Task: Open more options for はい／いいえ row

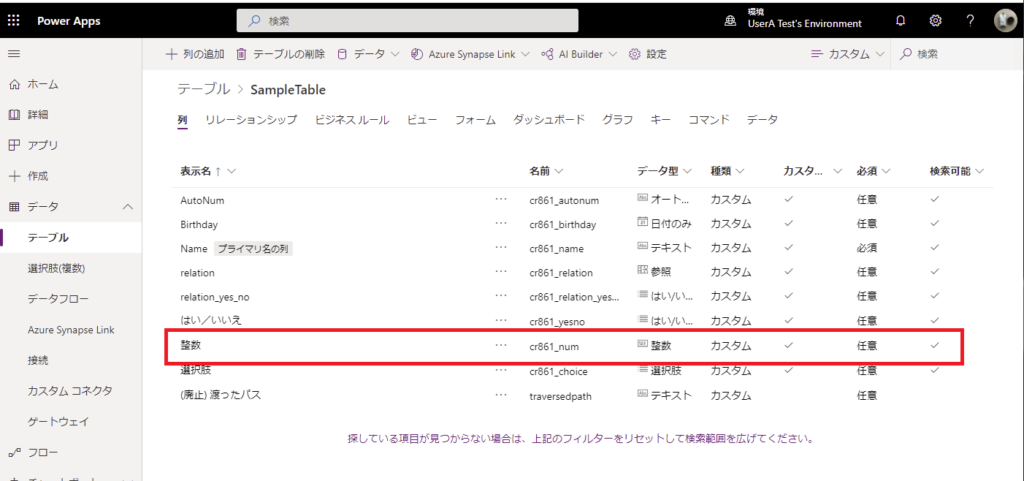Action: click(501, 320)
